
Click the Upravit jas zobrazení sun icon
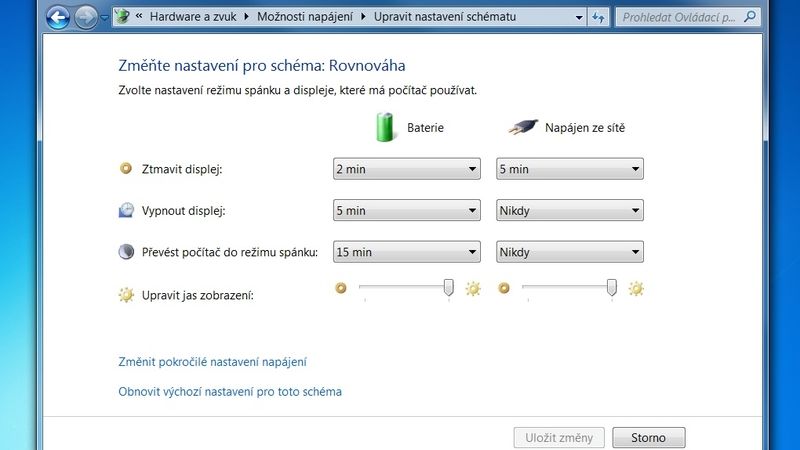point(126,295)
